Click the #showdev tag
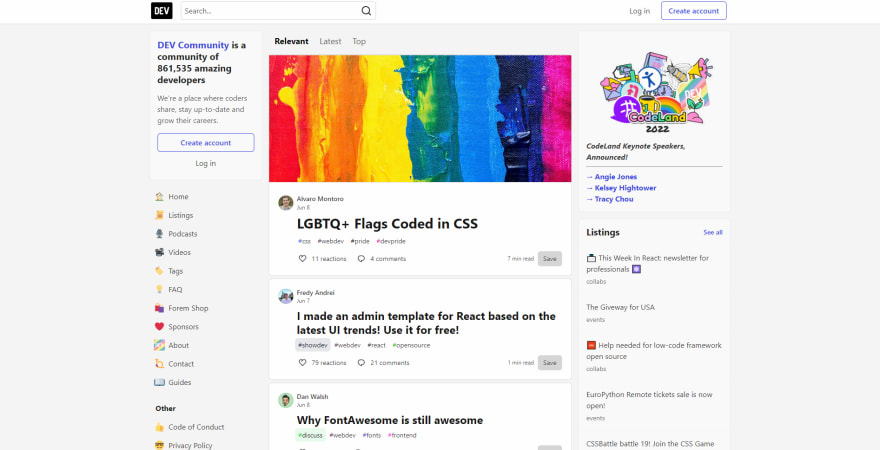 (313, 346)
